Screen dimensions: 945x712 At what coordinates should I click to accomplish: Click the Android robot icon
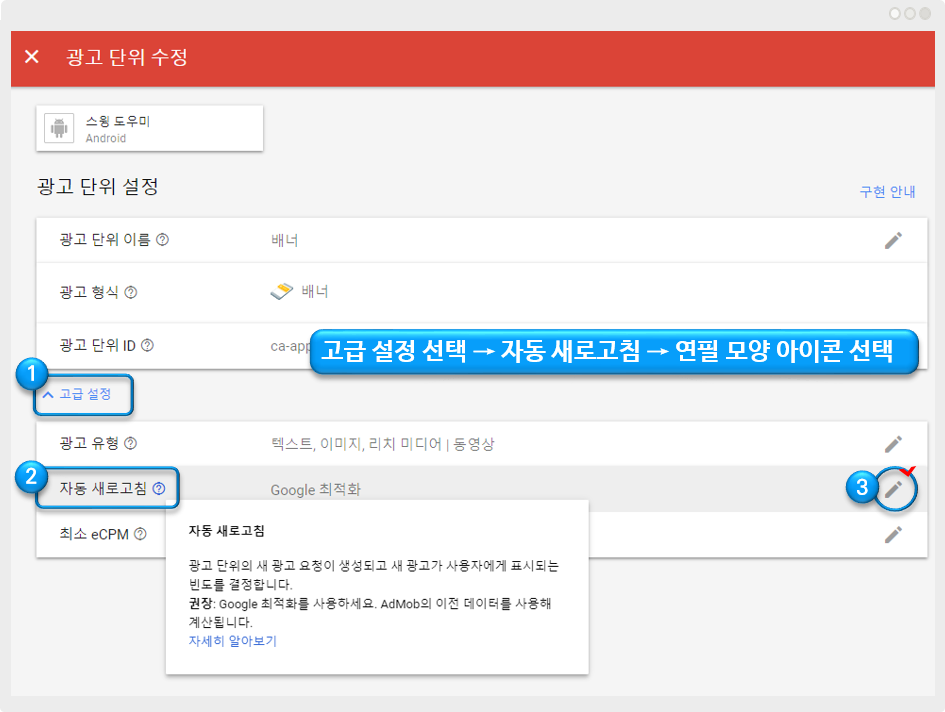point(60,129)
